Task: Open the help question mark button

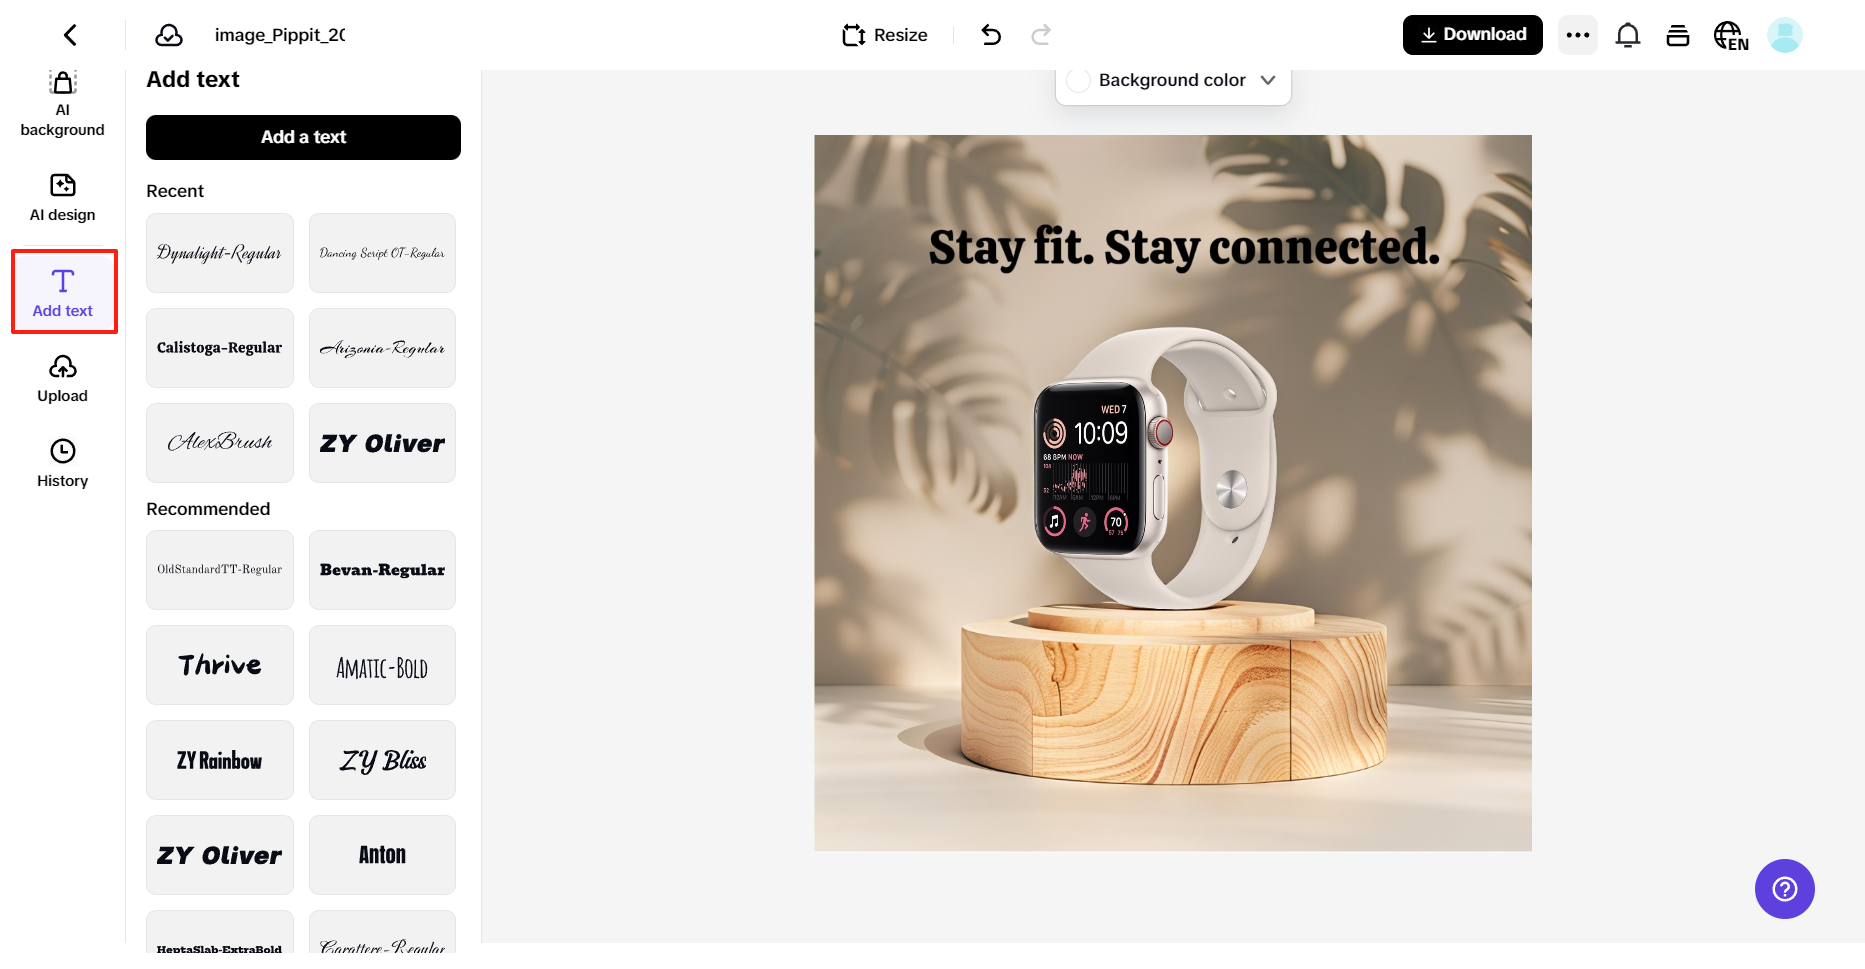Action: 1785,889
